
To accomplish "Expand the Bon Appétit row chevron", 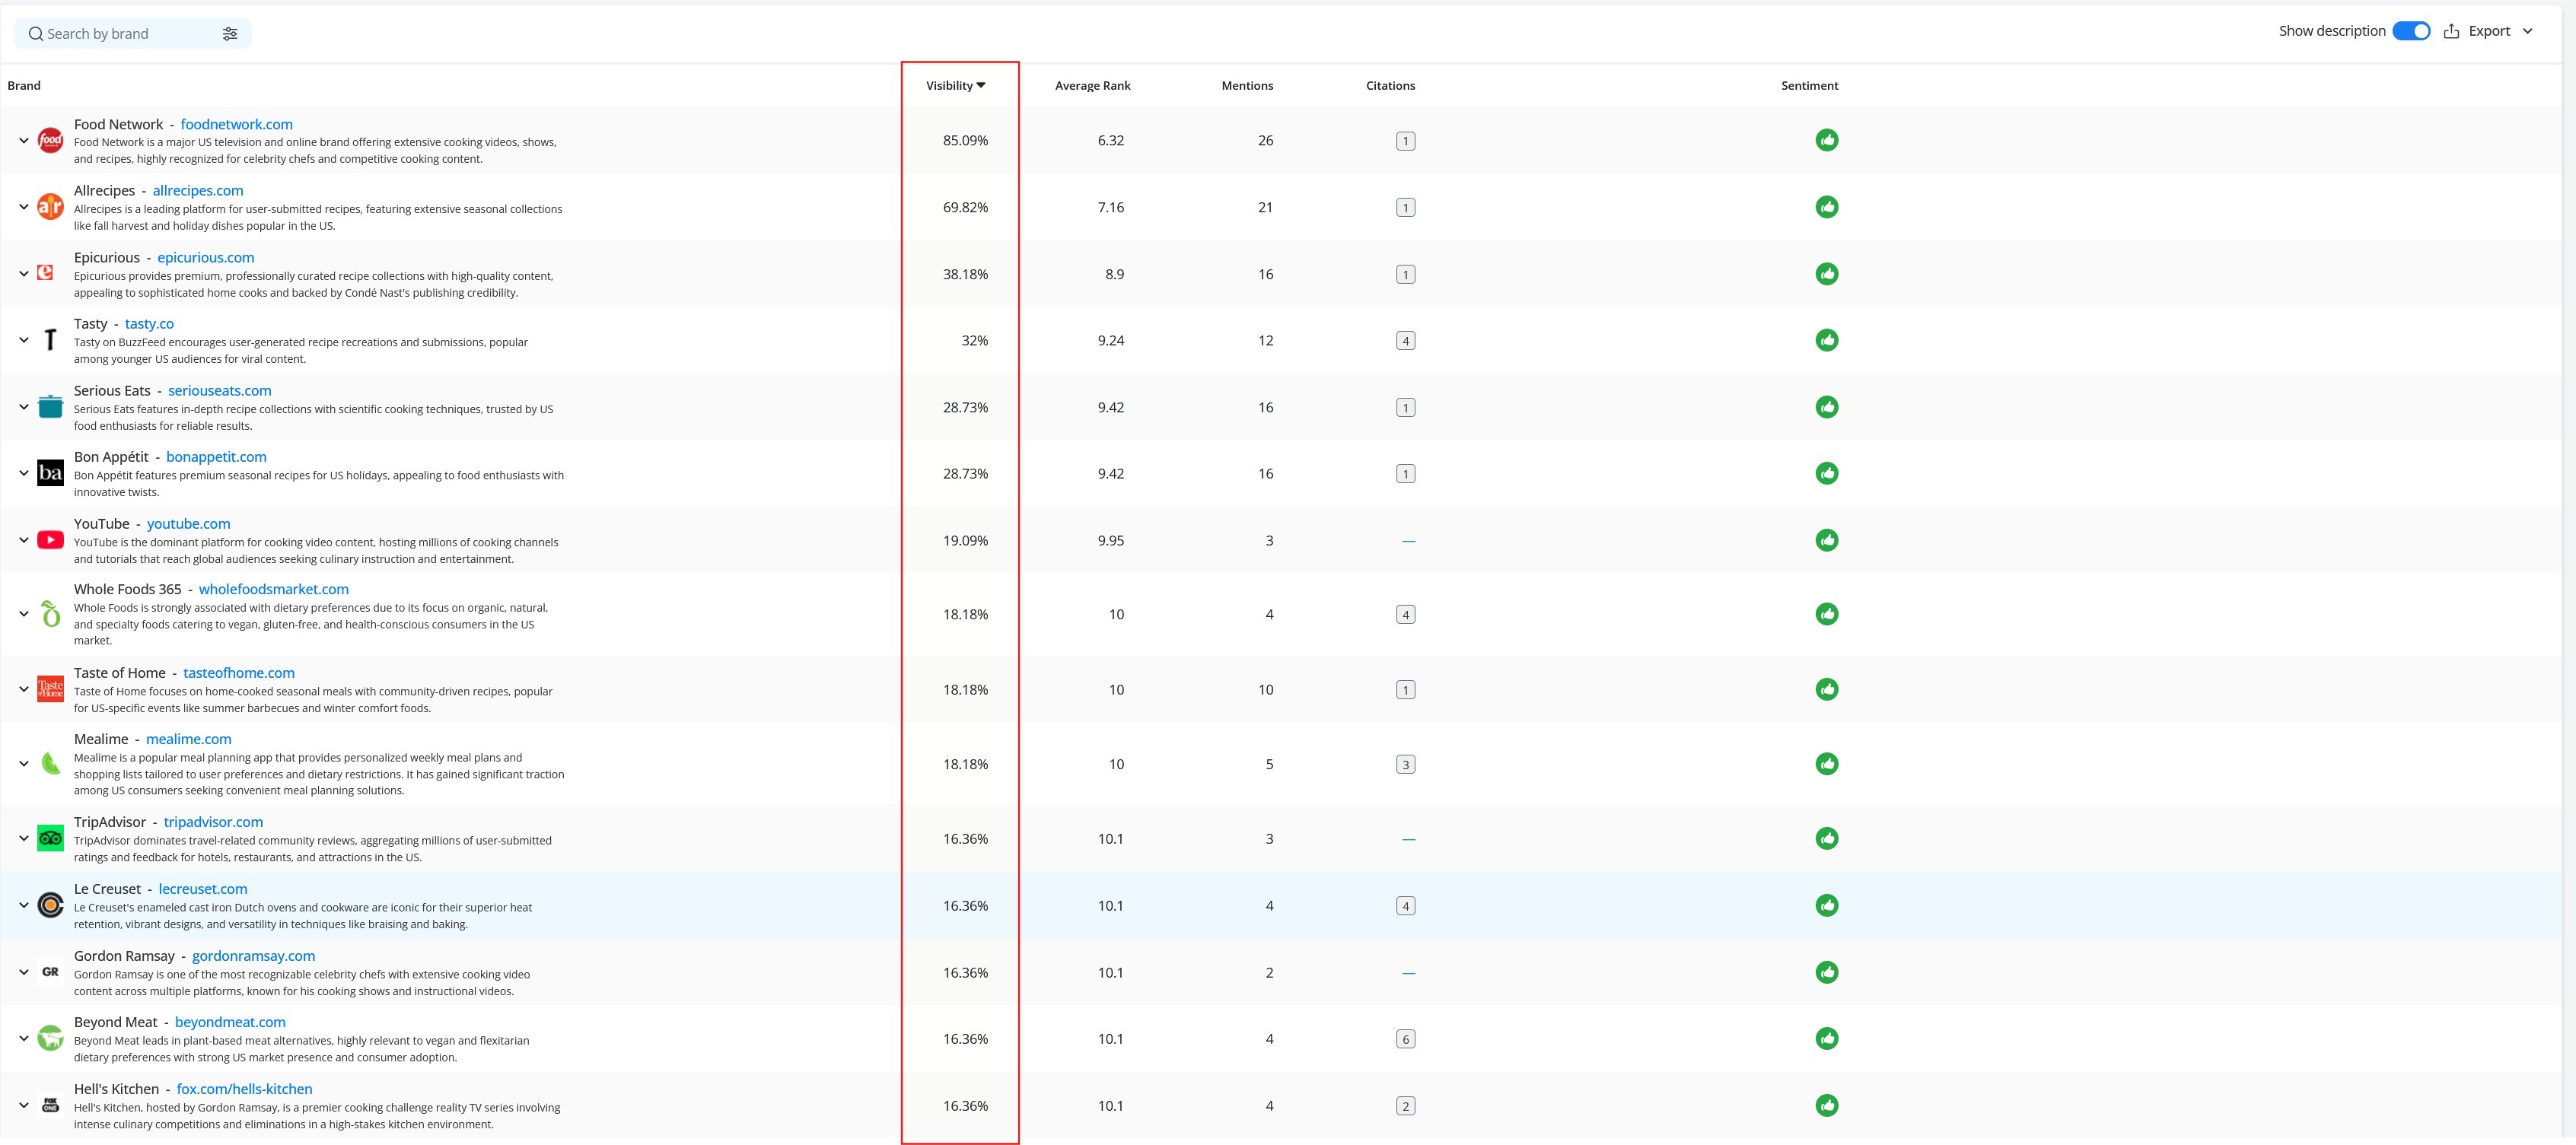I will click(x=24, y=473).
